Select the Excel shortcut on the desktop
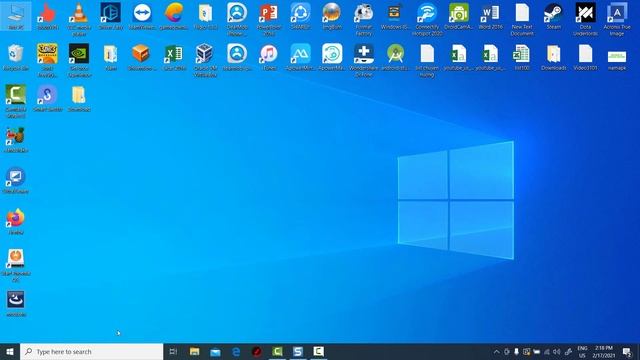The width and height of the screenshot is (640, 360). (x=174, y=58)
